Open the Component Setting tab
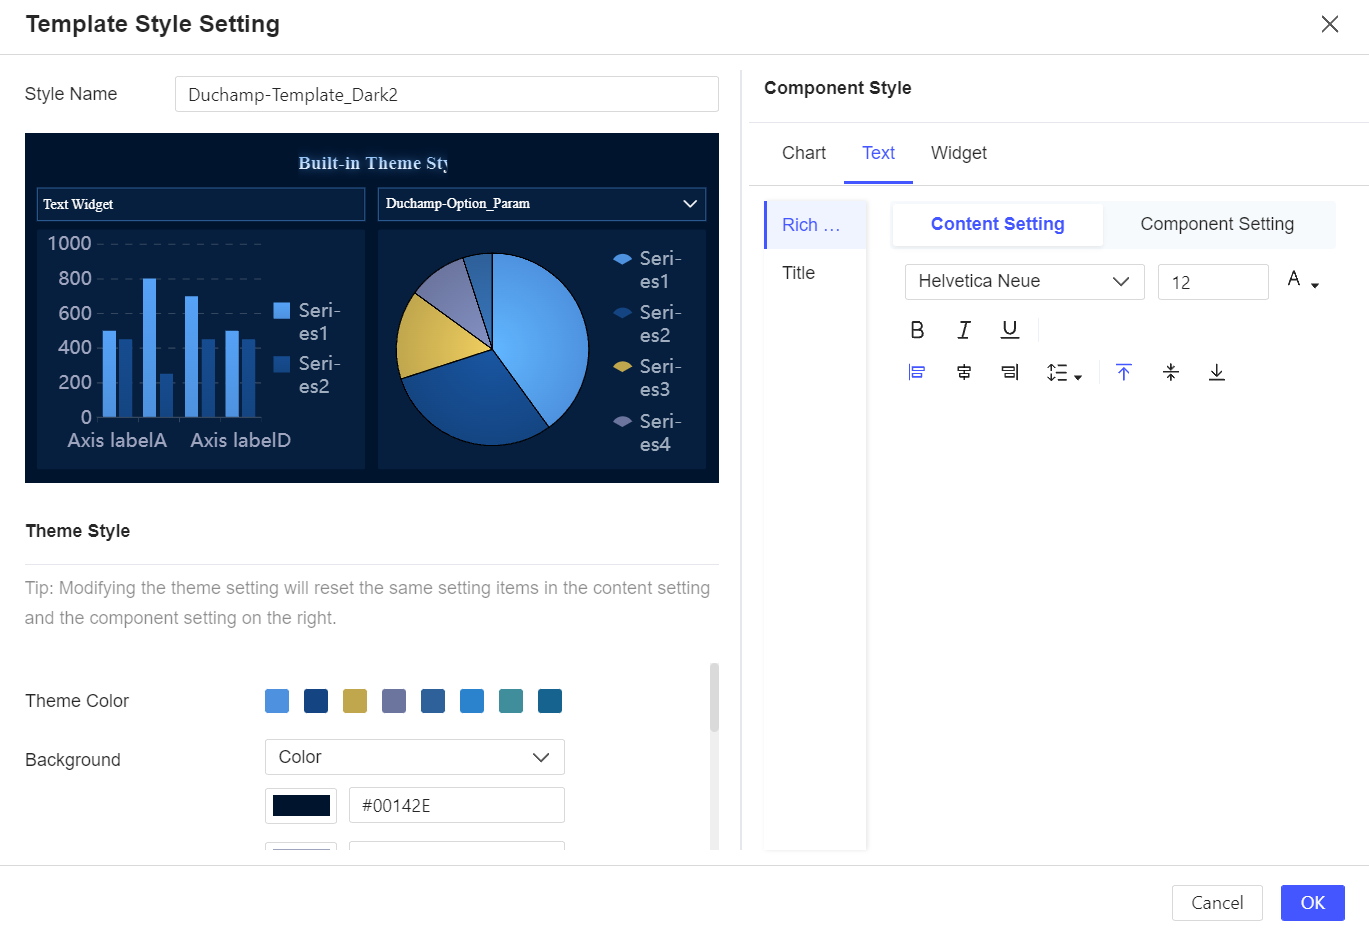The width and height of the screenshot is (1369, 934). coord(1217,224)
